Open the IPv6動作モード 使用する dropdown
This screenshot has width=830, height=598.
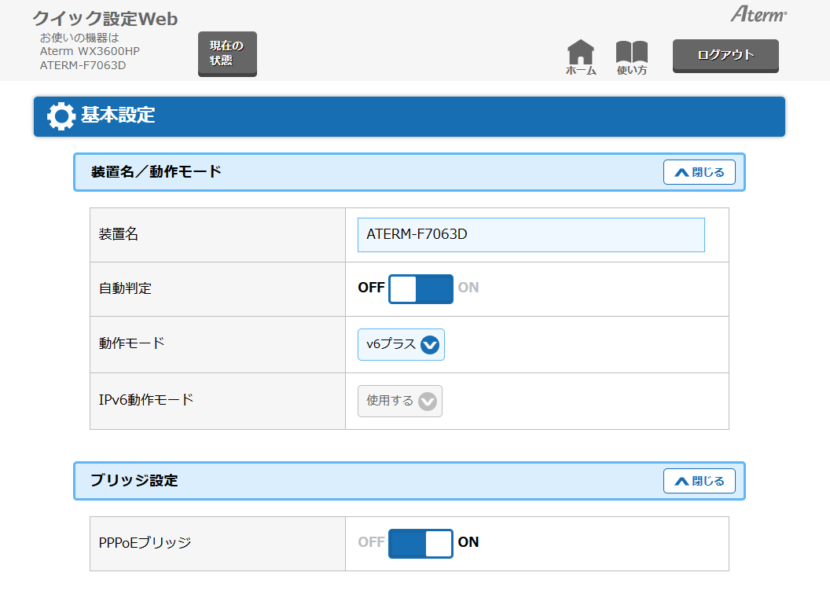point(400,401)
